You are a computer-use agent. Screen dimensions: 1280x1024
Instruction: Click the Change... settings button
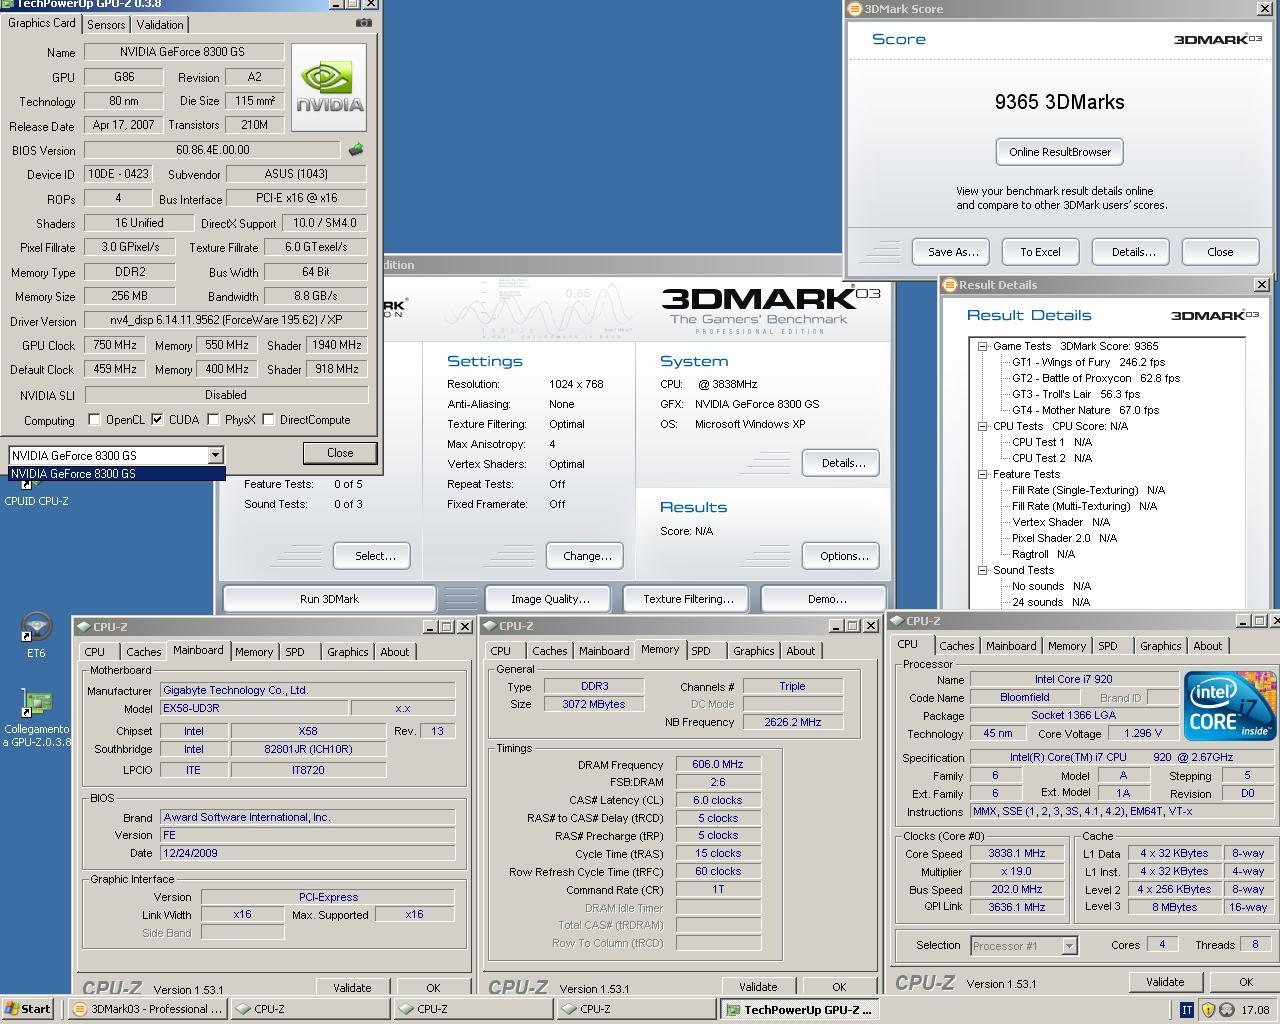pyautogui.click(x=586, y=556)
